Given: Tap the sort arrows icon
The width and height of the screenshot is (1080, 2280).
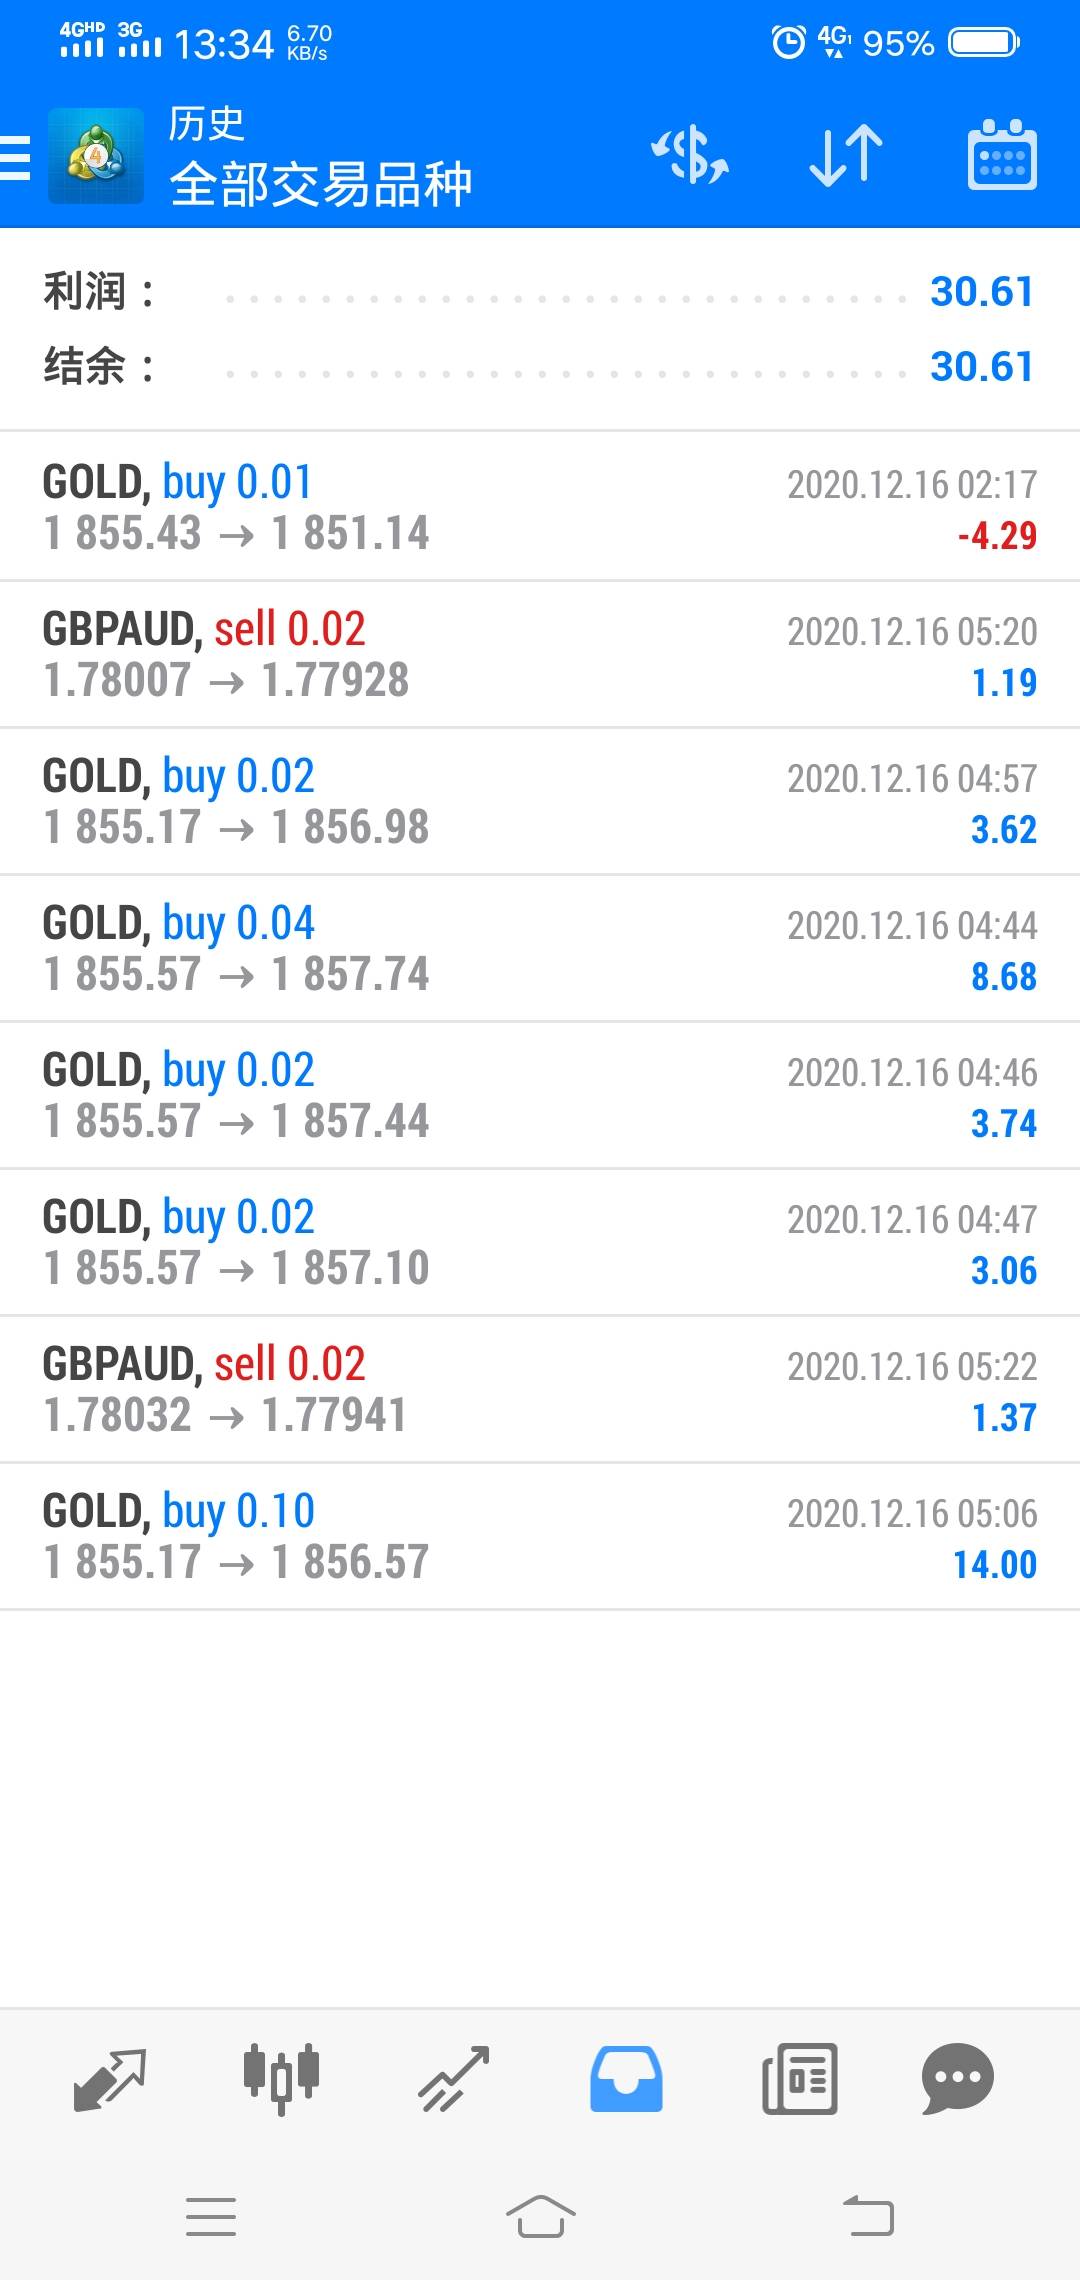Looking at the screenshot, I should click(845, 156).
